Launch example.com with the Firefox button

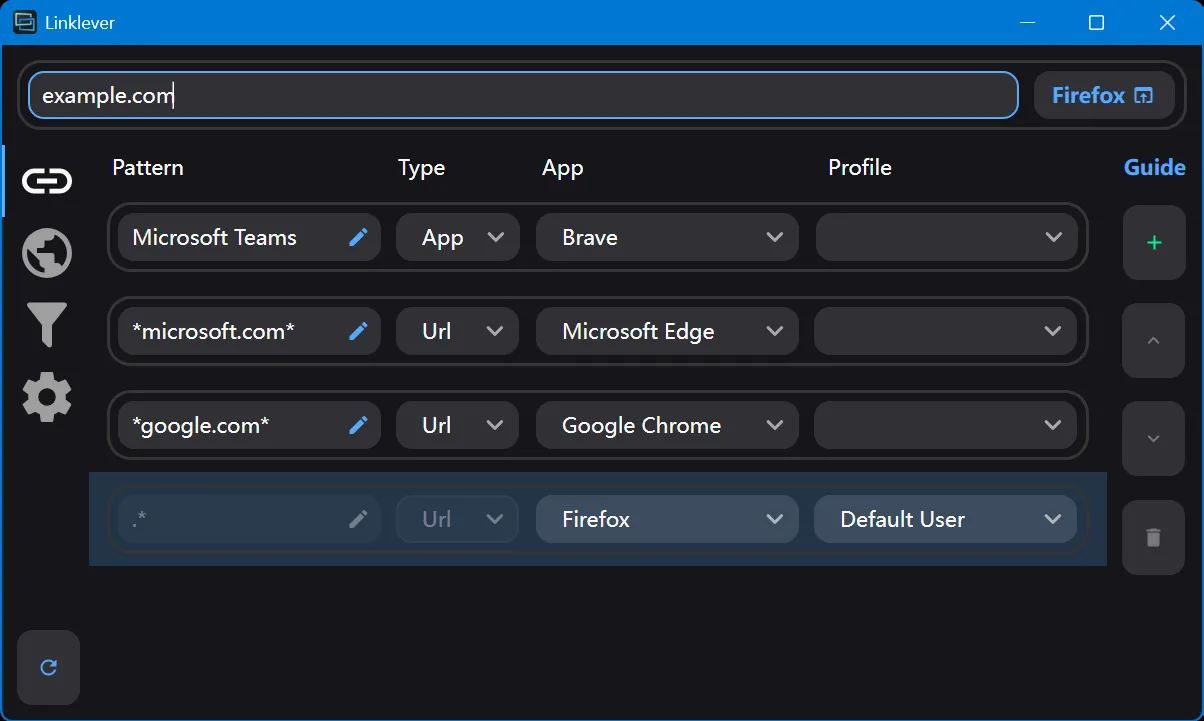click(x=1104, y=95)
